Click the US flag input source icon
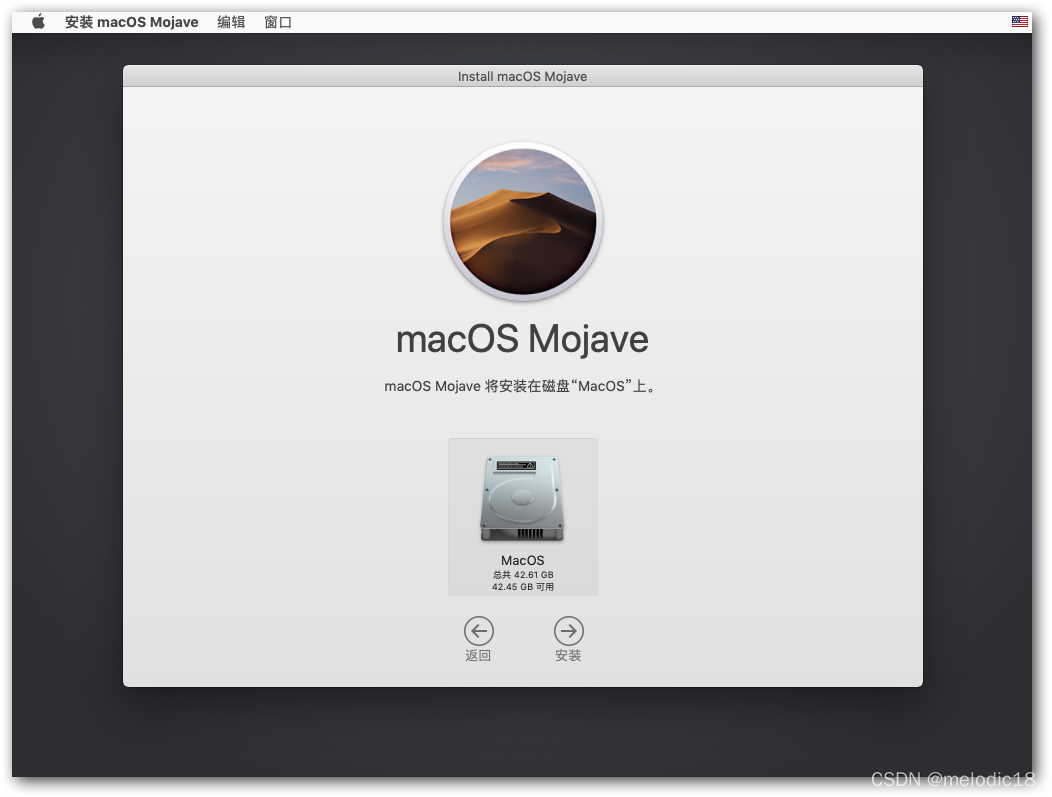The image size is (1052, 797). tap(1019, 21)
